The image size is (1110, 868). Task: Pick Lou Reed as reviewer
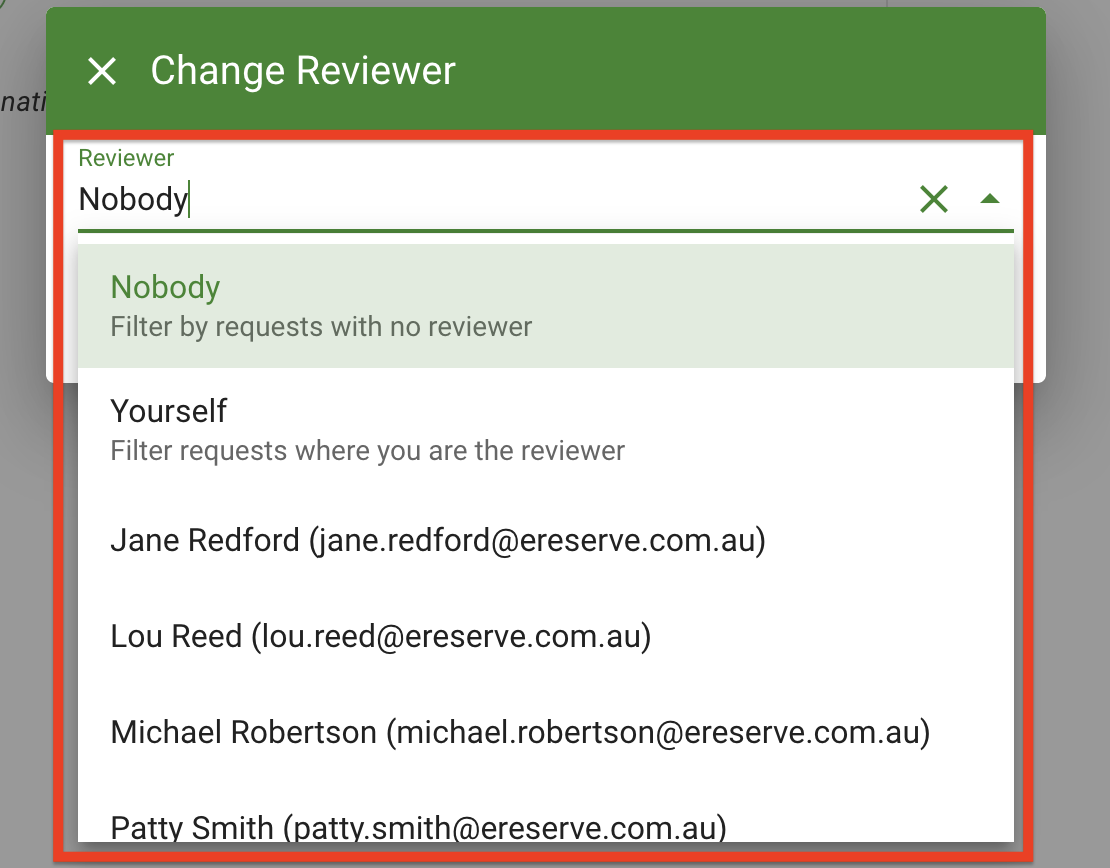coord(380,636)
